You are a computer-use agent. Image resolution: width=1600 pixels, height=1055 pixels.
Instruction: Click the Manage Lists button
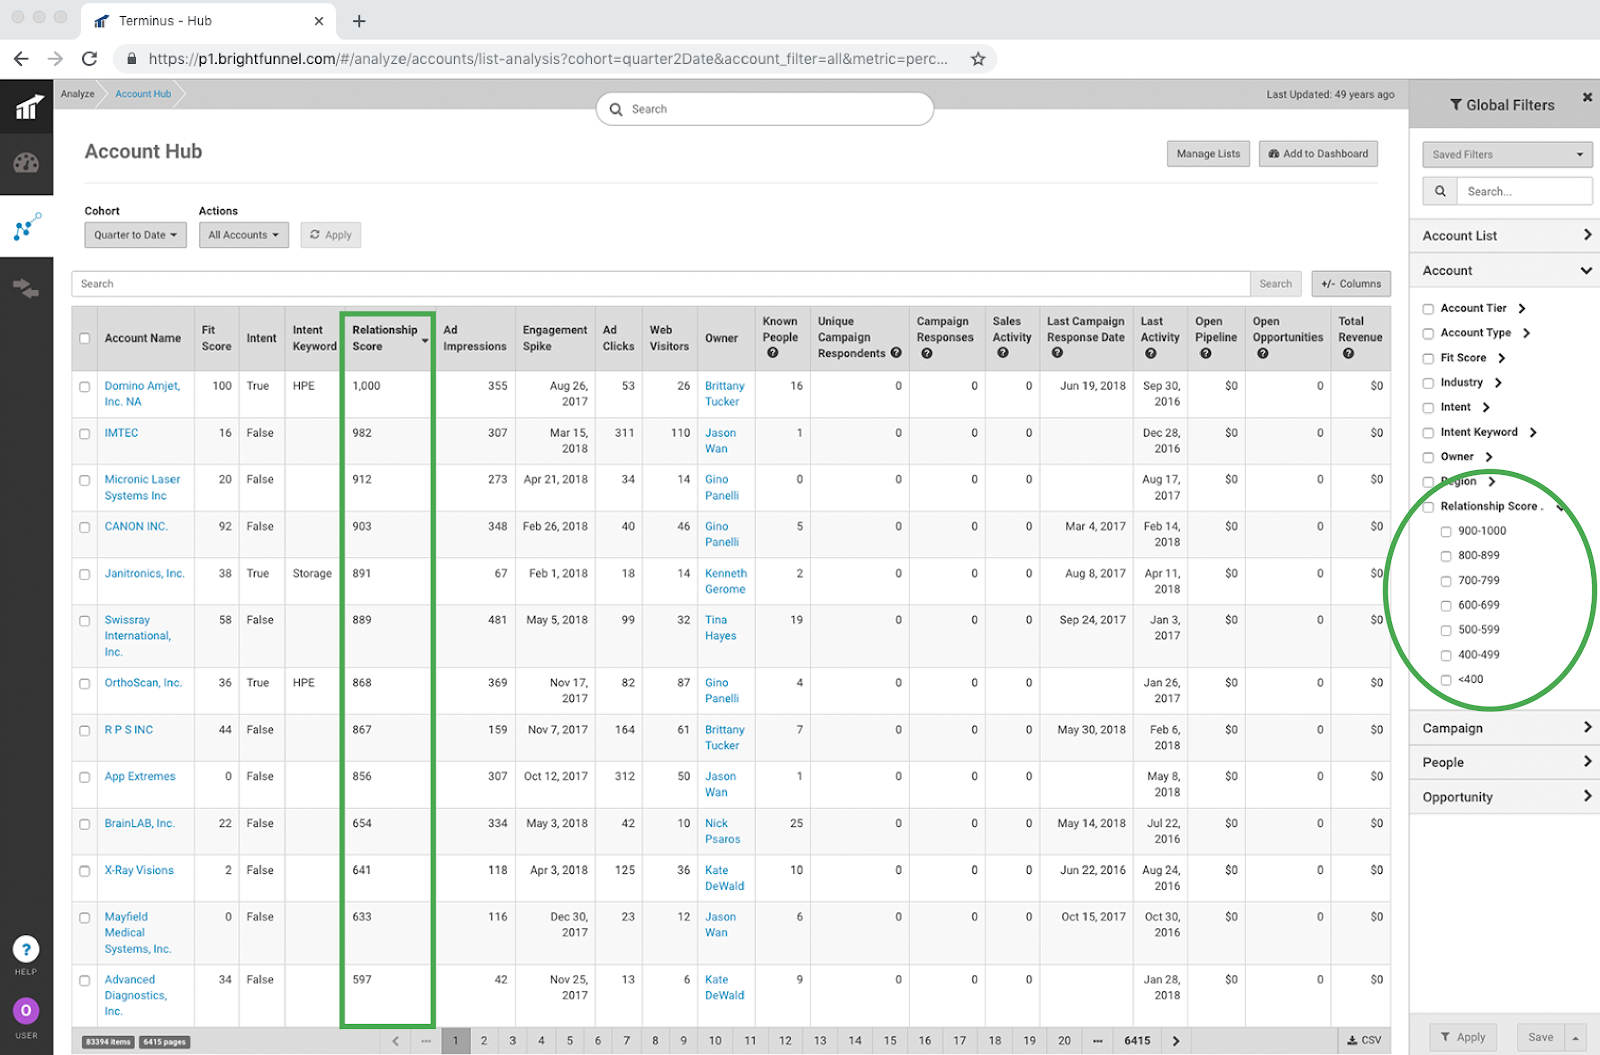pyautogui.click(x=1208, y=154)
